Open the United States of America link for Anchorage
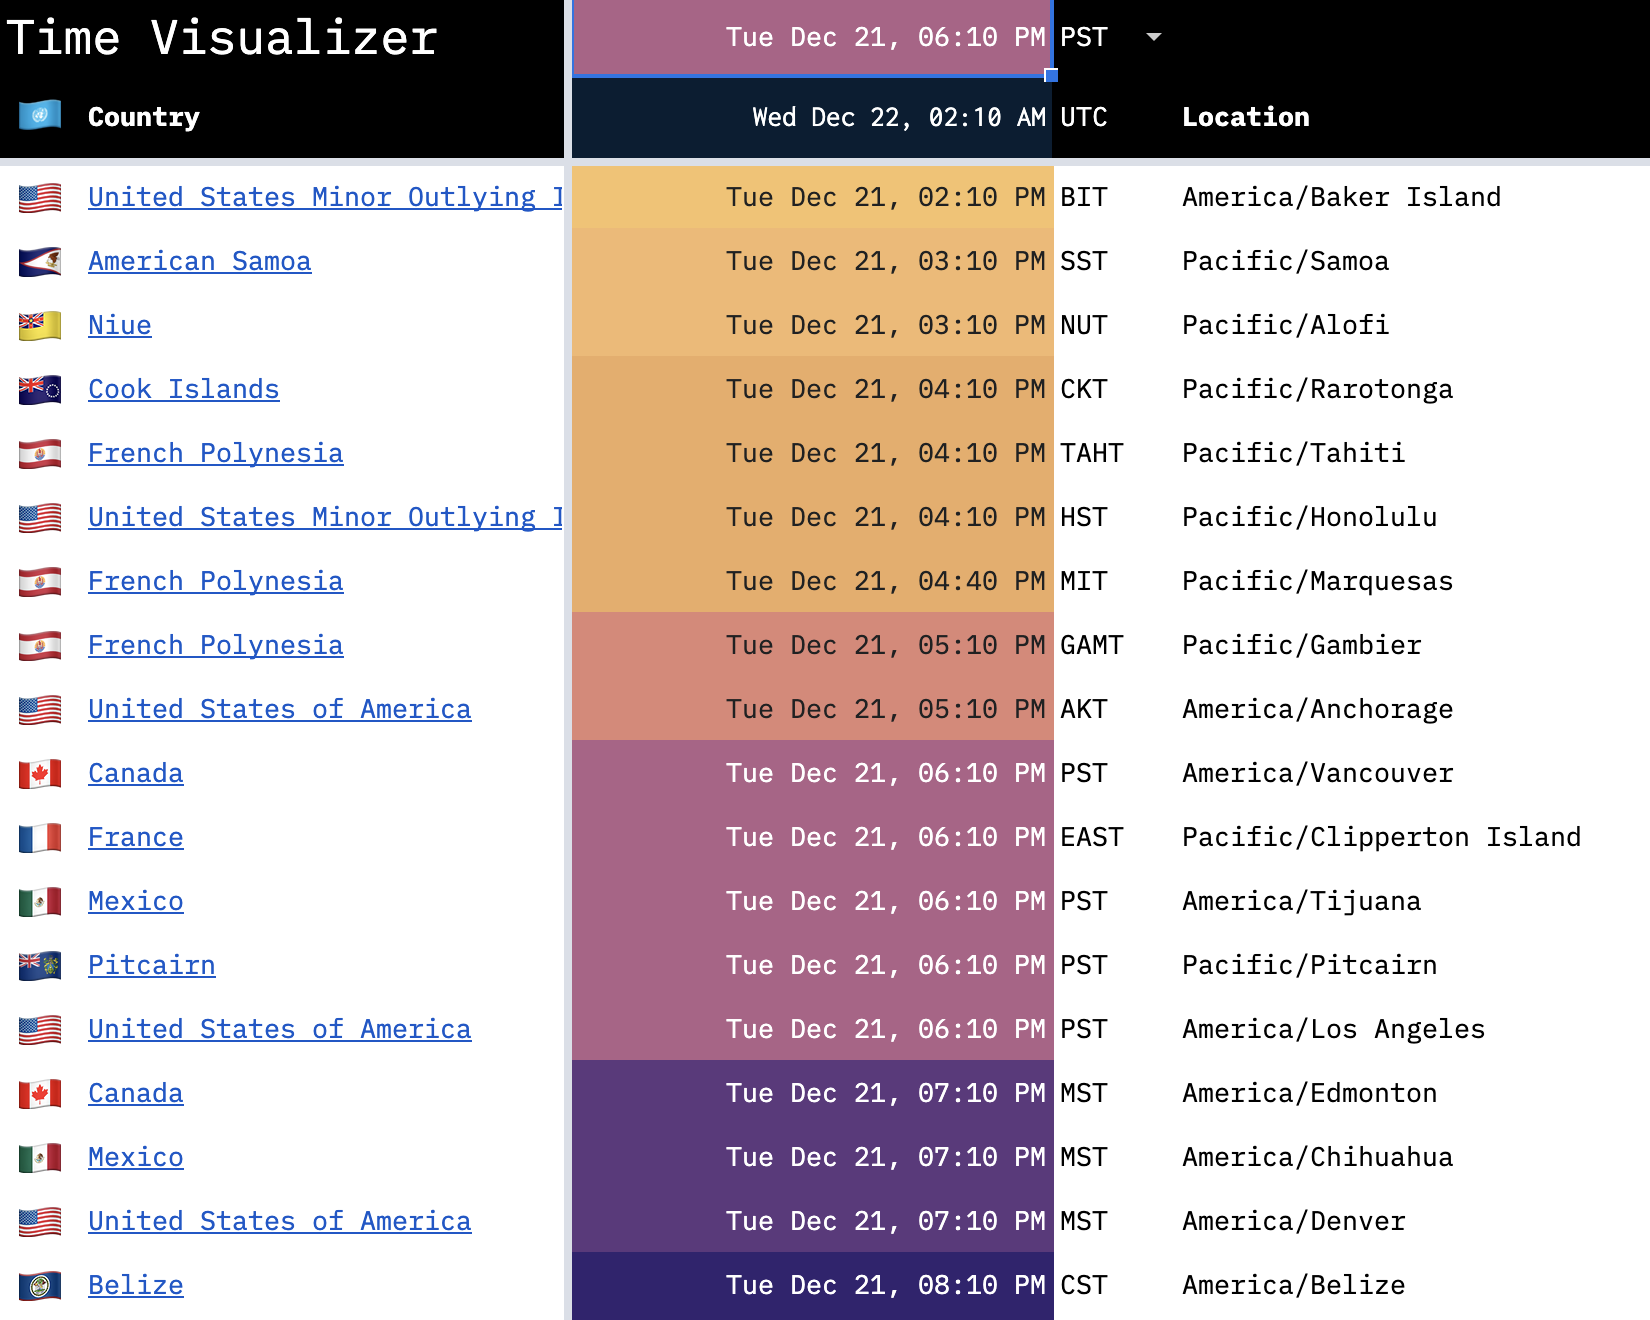 [x=279, y=709]
